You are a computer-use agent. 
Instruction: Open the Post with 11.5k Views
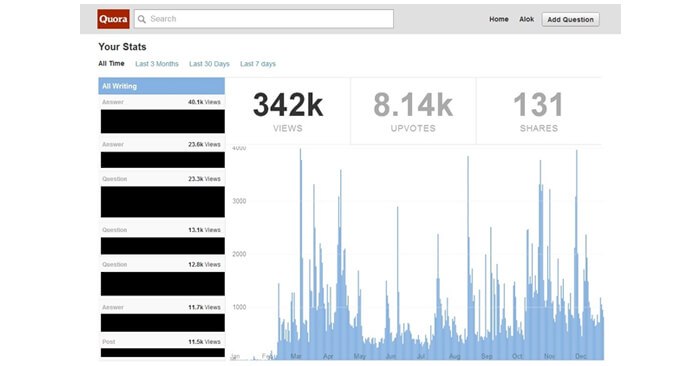point(162,347)
